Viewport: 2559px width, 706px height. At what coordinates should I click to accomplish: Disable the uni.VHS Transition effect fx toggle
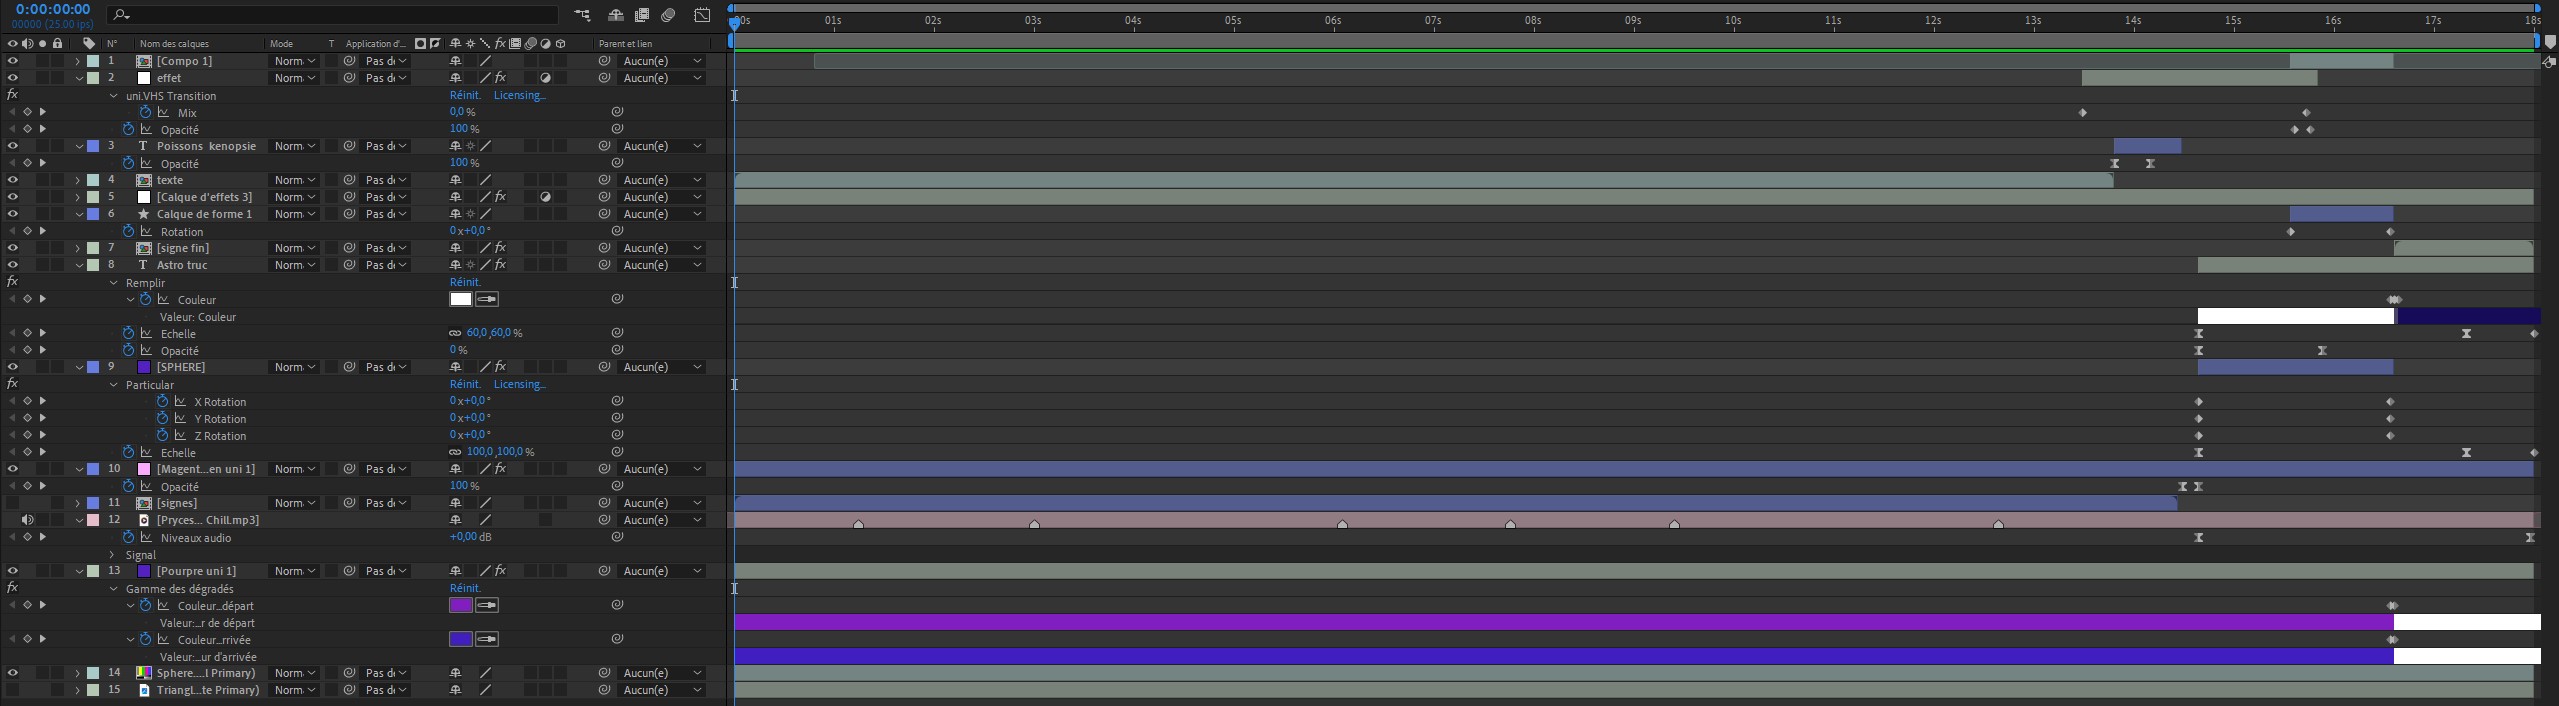point(12,95)
